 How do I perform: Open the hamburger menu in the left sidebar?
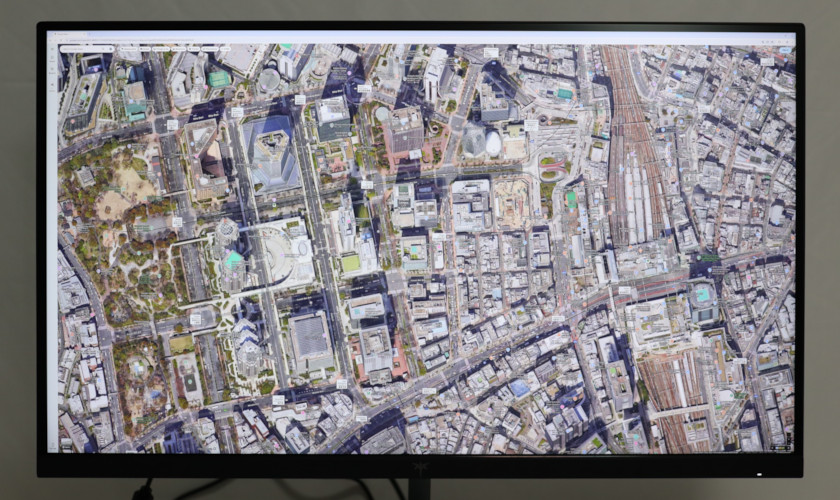click(52, 49)
